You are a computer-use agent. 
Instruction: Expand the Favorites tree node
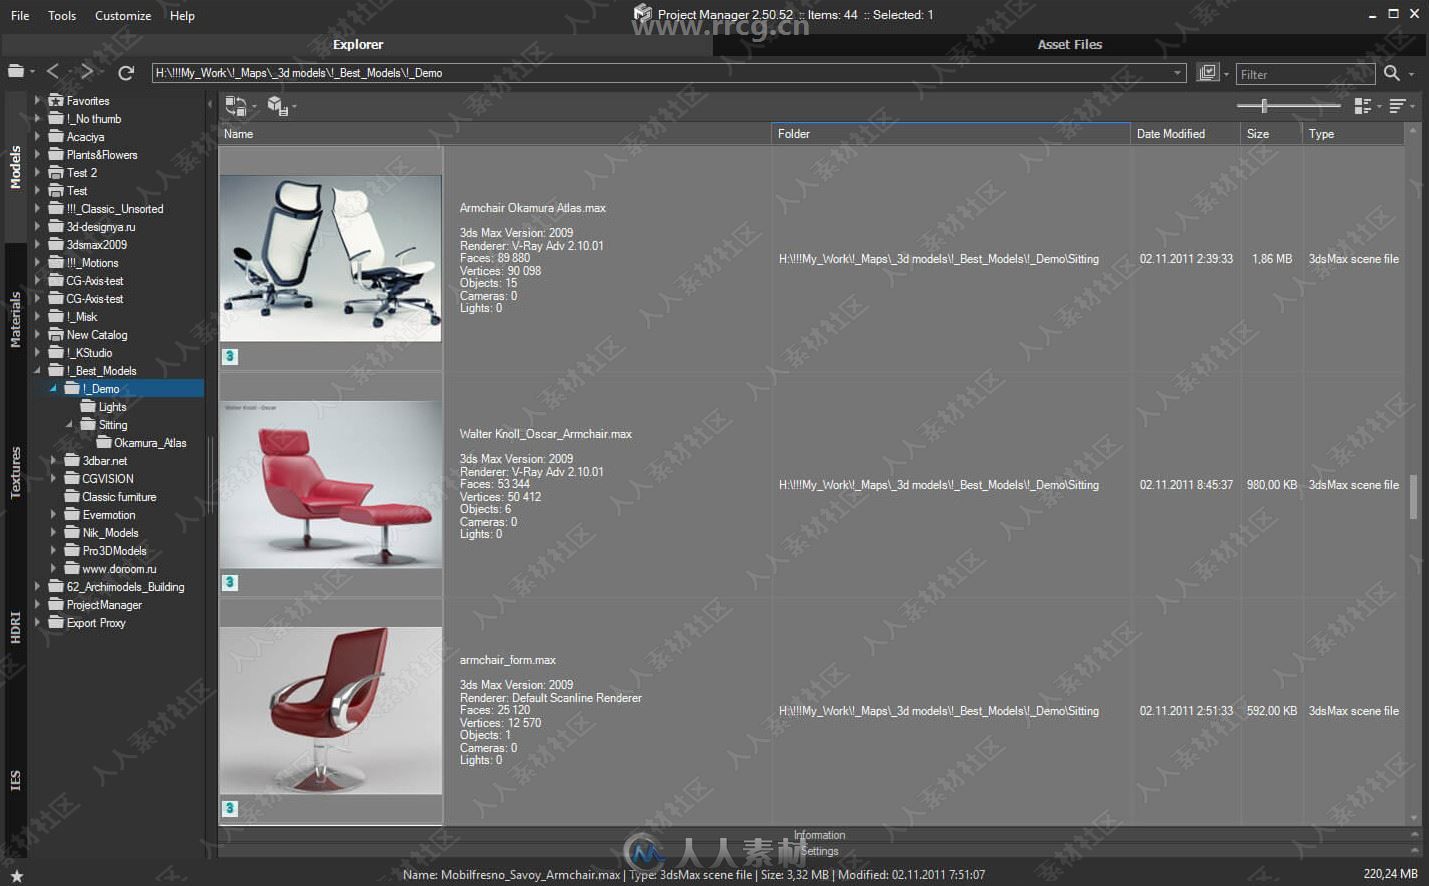[x=38, y=100]
